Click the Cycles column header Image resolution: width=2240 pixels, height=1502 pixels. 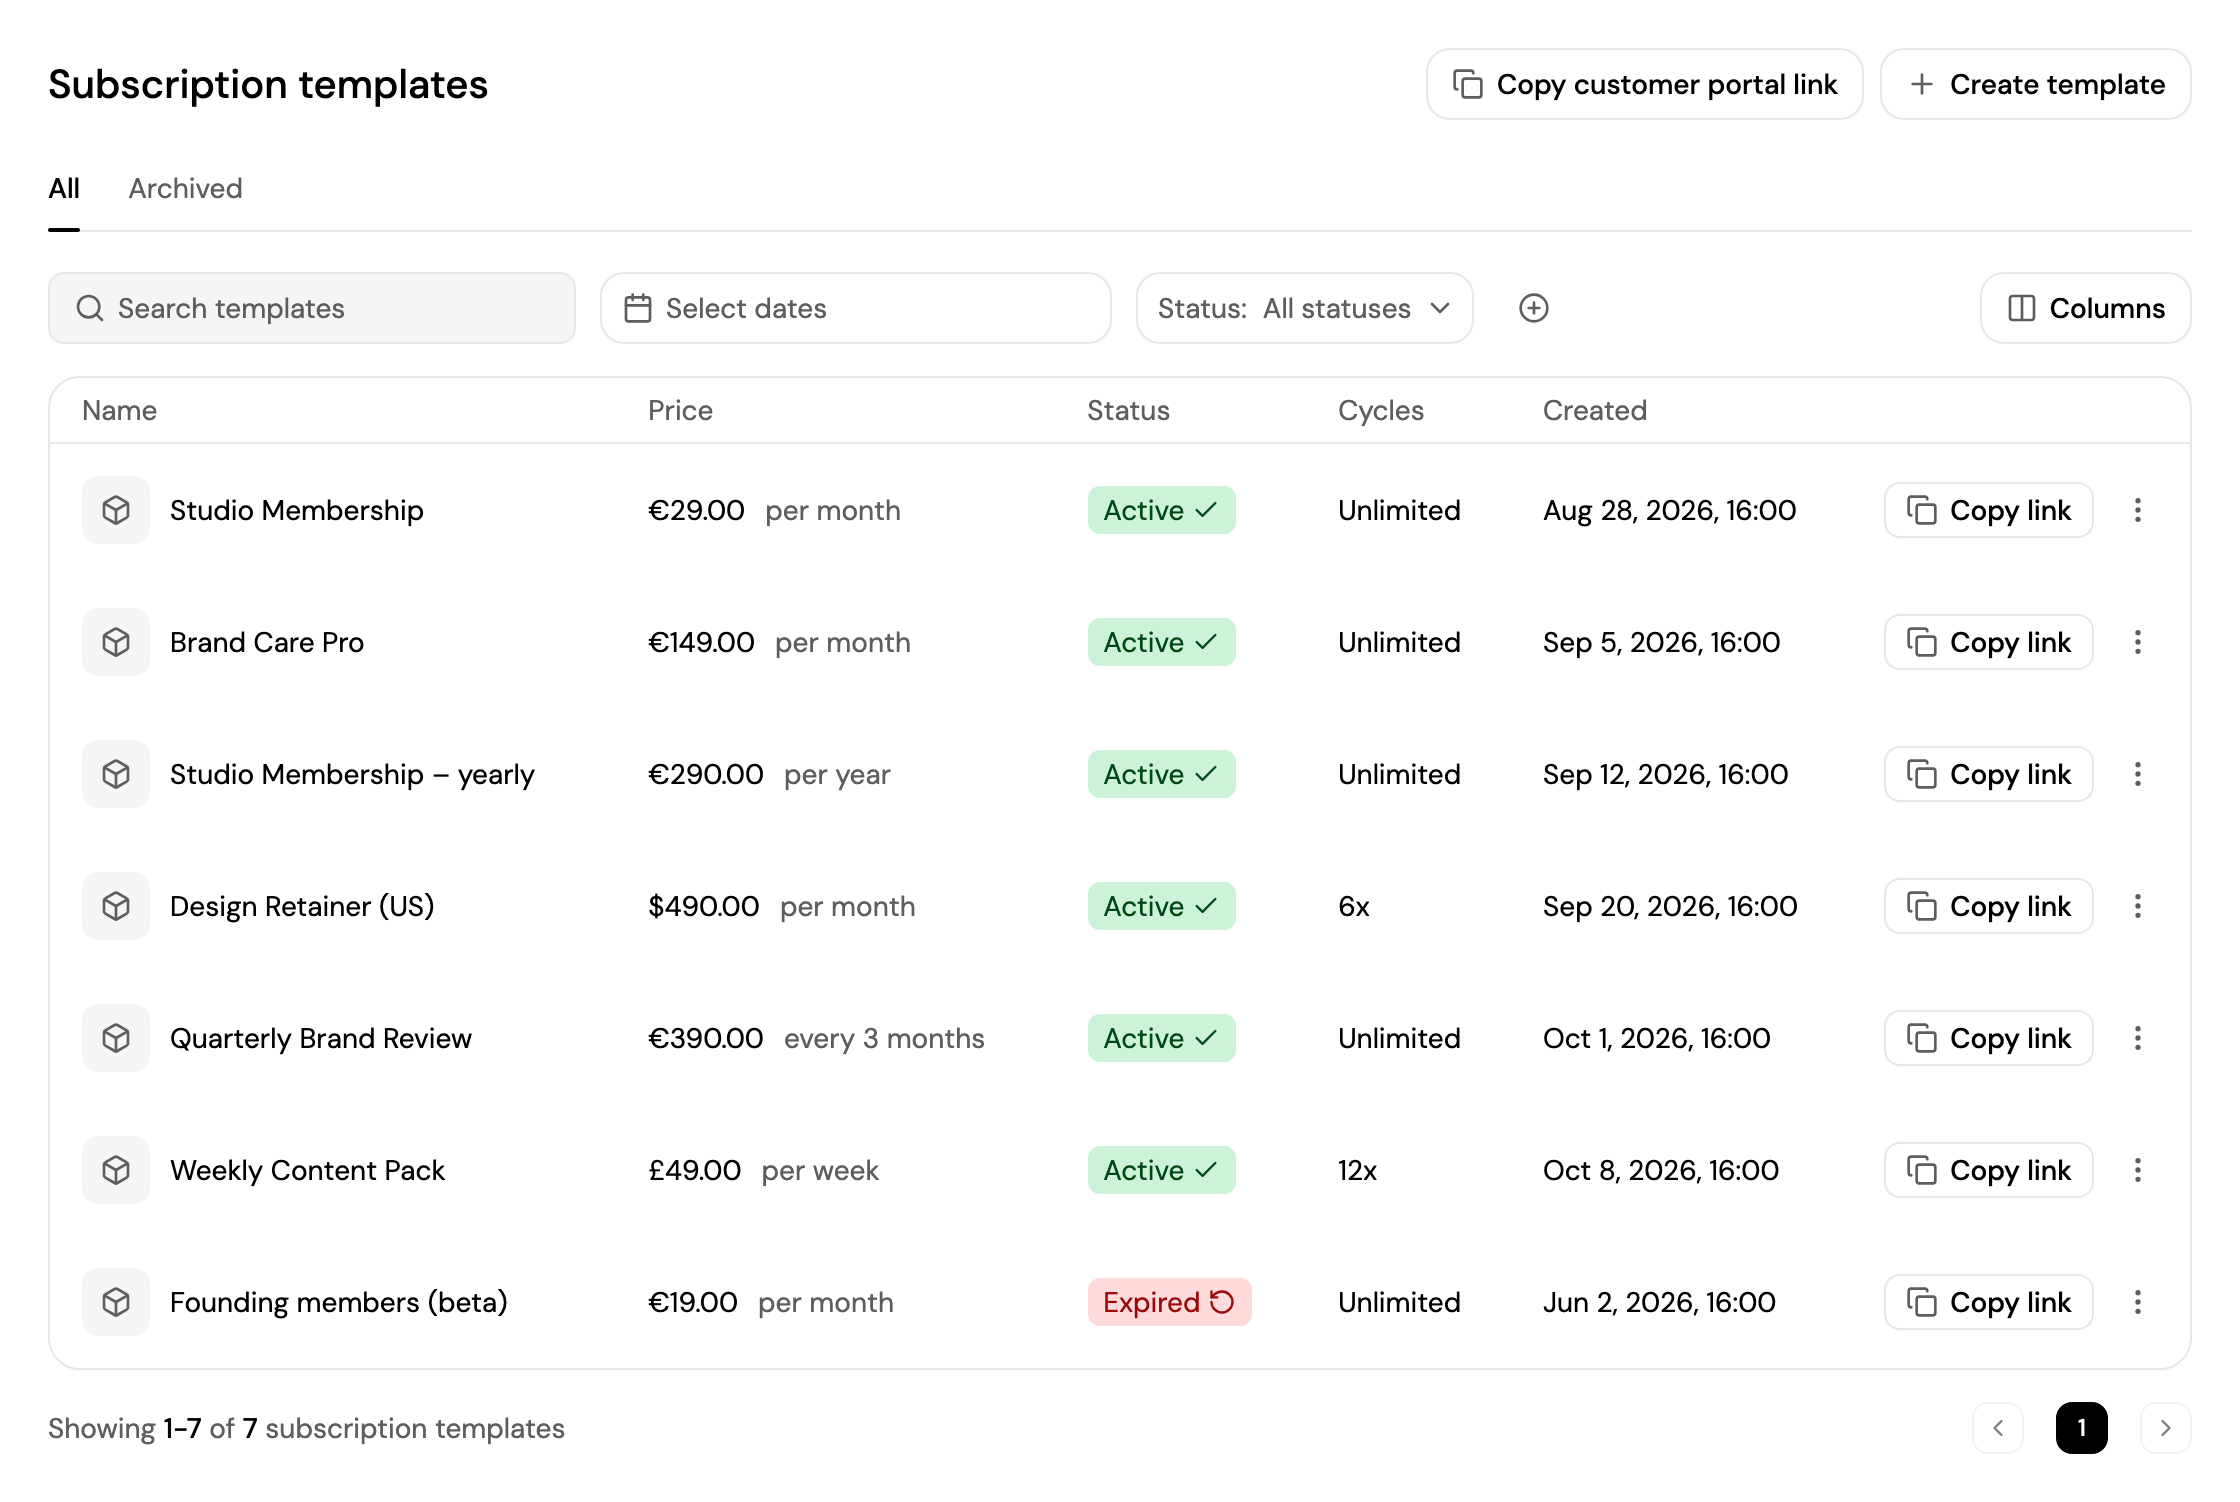click(x=1380, y=410)
